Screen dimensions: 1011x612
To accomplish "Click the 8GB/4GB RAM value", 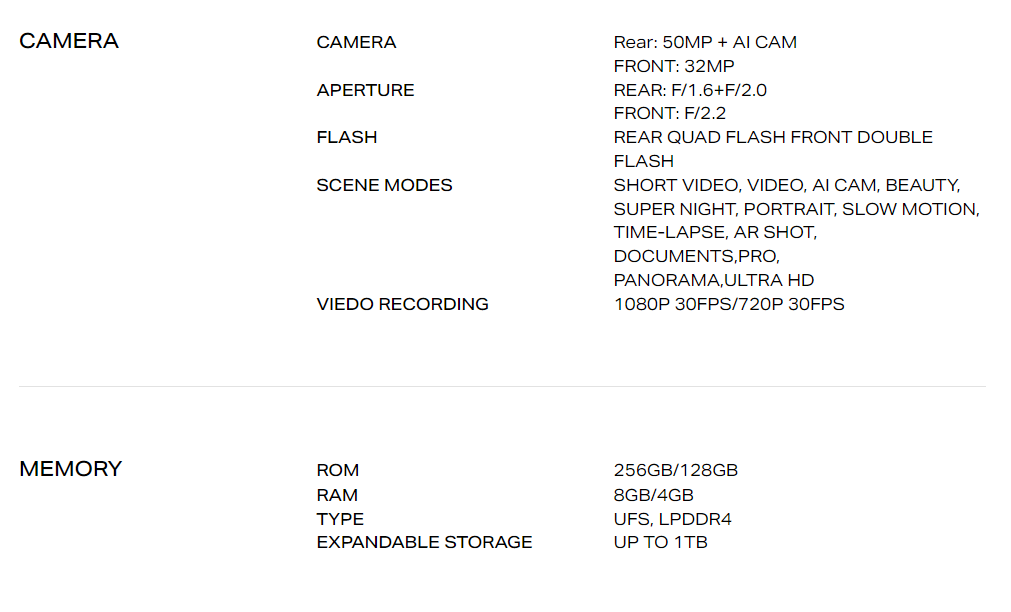I will [653, 495].
